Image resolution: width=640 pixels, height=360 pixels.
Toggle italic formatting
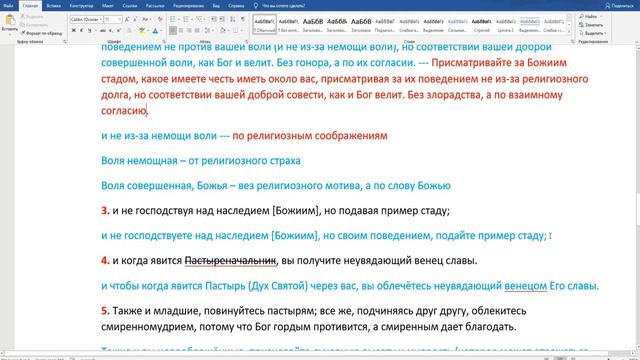[x=81, y=31]
